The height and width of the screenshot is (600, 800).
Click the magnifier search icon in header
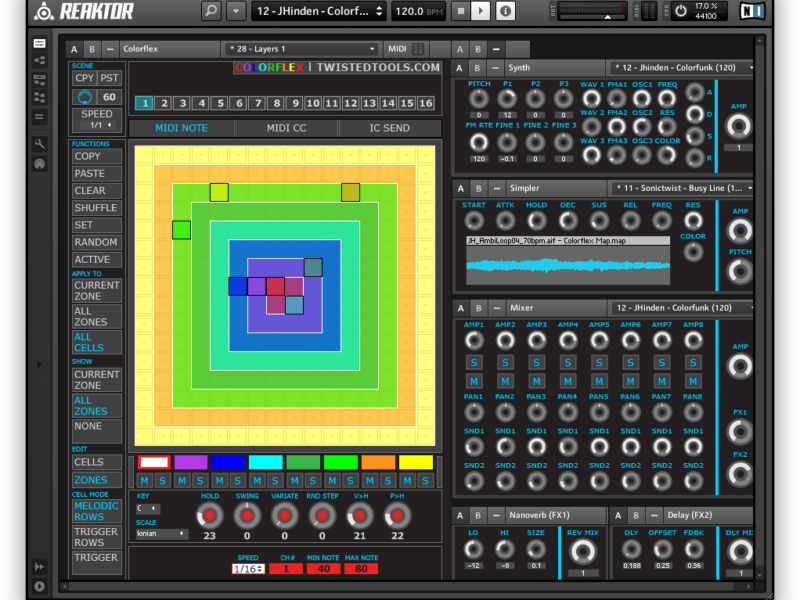coord(211,11)
